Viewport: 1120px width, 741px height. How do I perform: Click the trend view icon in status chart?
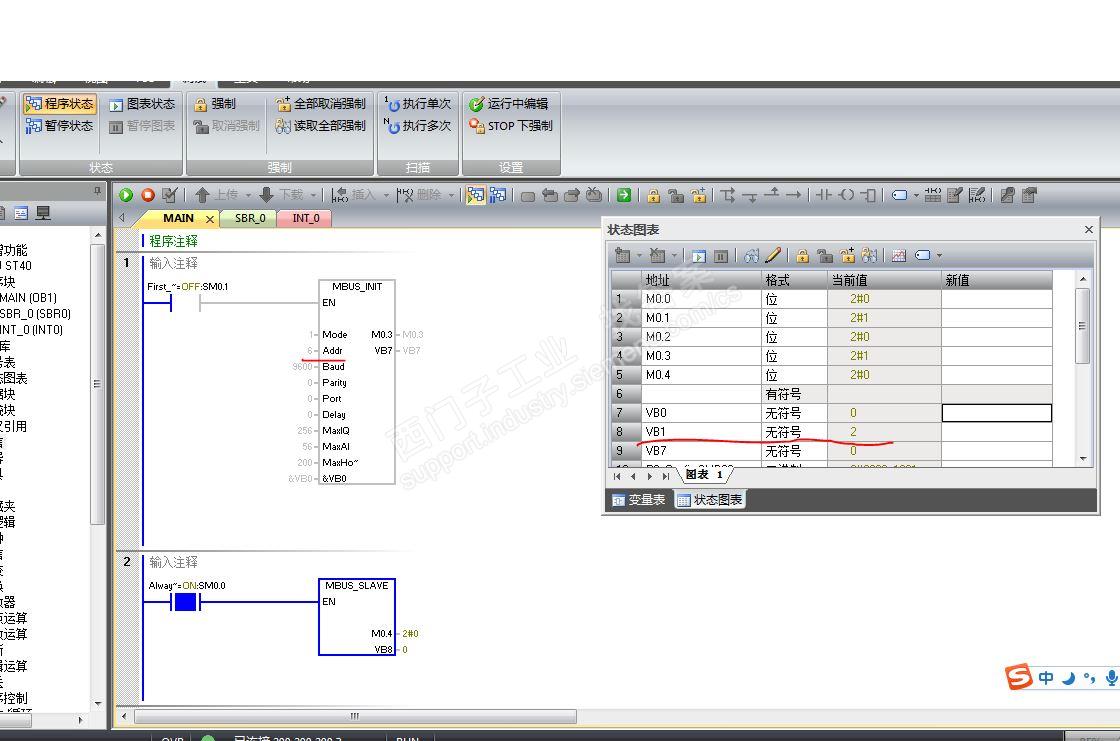pyautogui.click(x=899, y=255)
